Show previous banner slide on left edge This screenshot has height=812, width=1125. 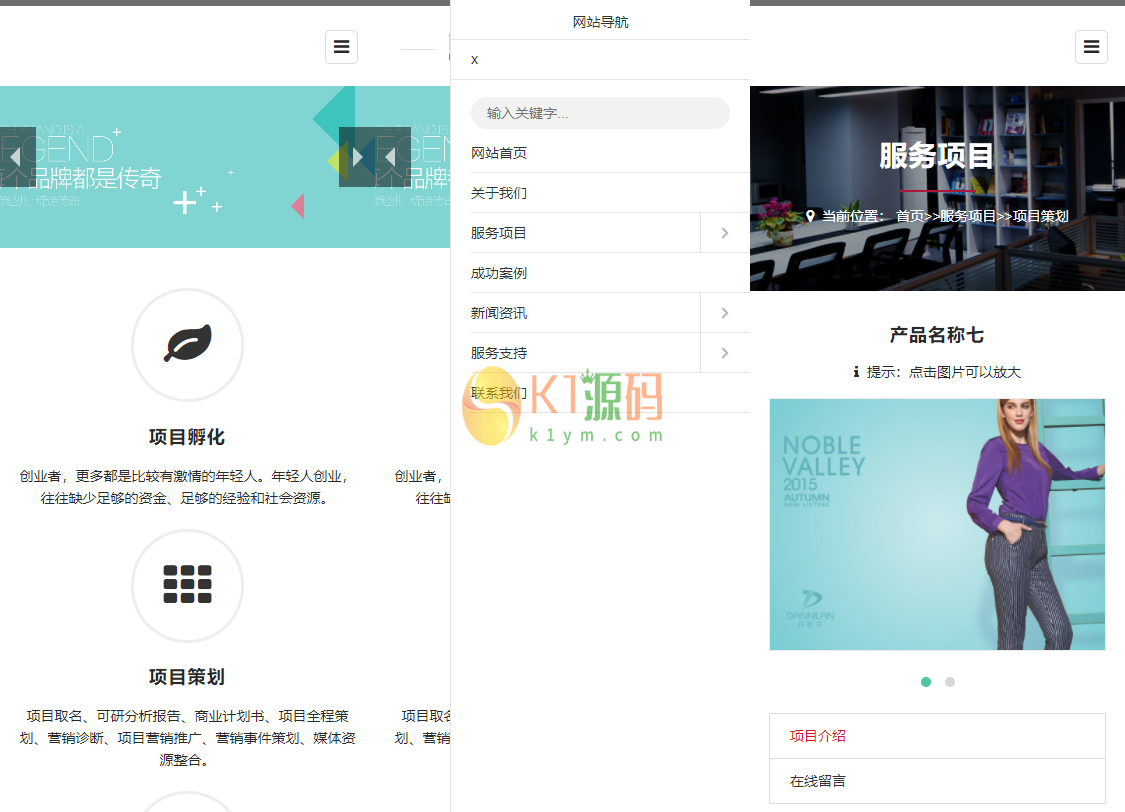click(16, 156)
